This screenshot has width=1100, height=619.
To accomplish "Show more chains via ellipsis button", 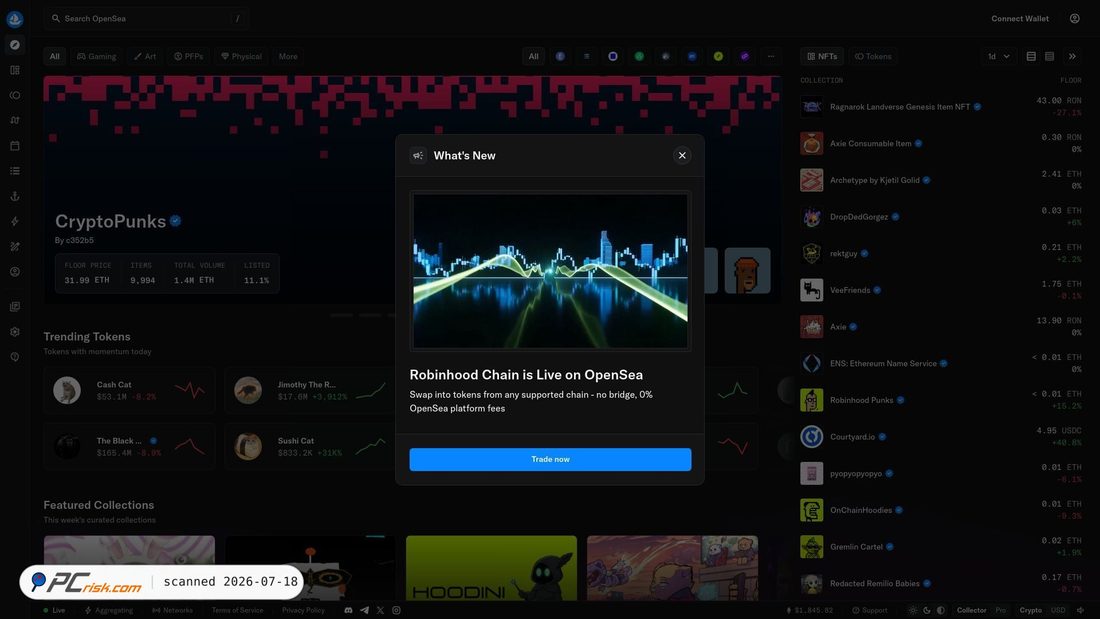I will click(771, 57).
